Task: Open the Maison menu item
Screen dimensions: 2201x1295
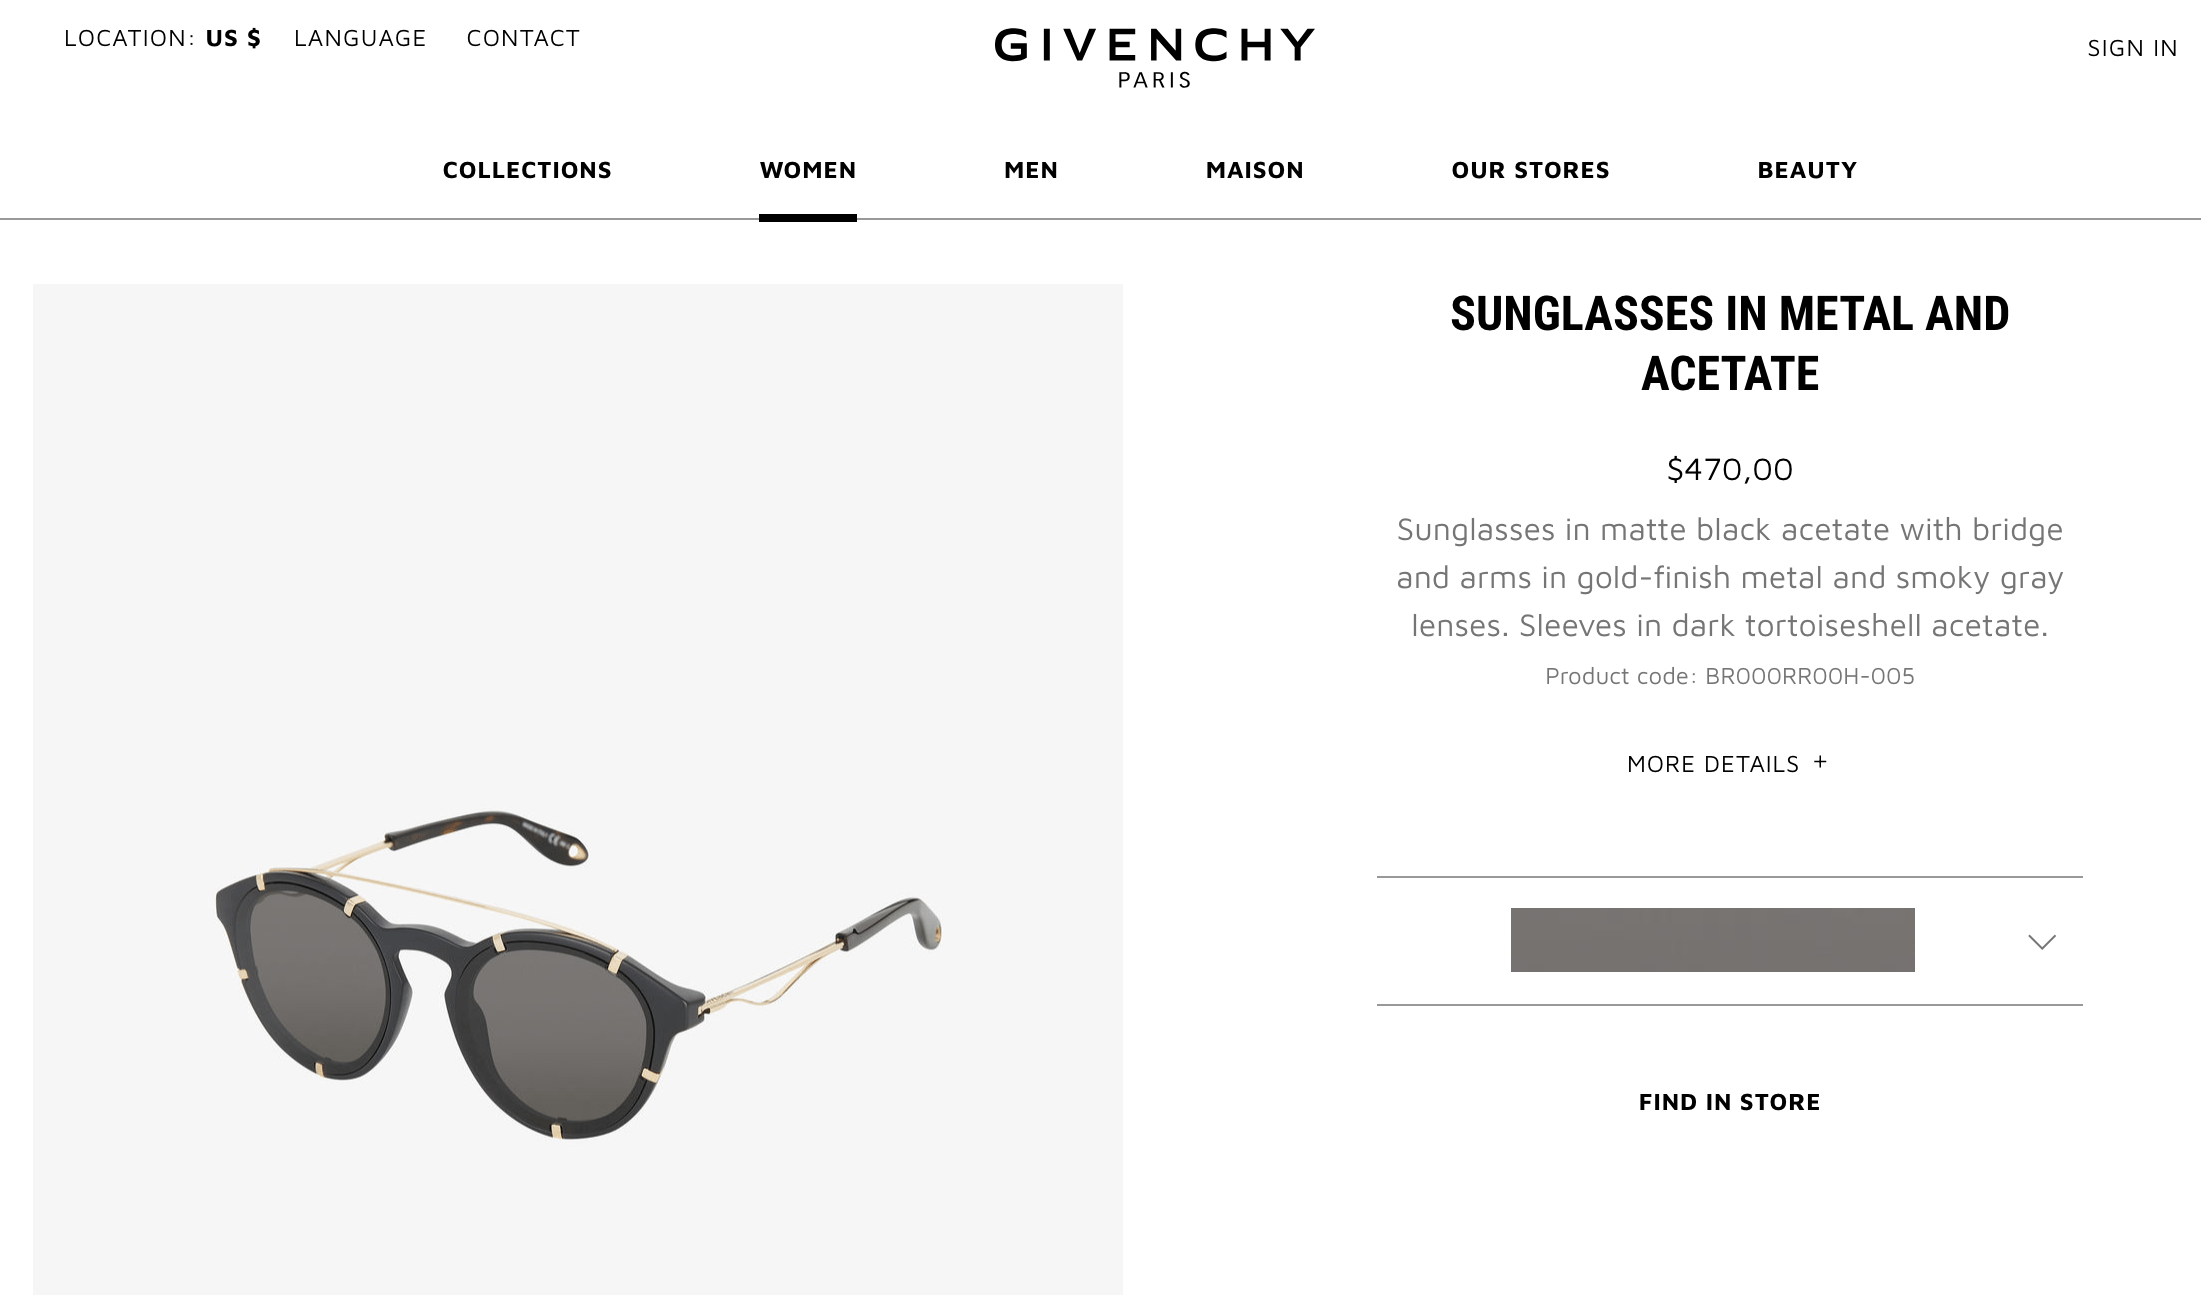Action: pos(1255,170)
